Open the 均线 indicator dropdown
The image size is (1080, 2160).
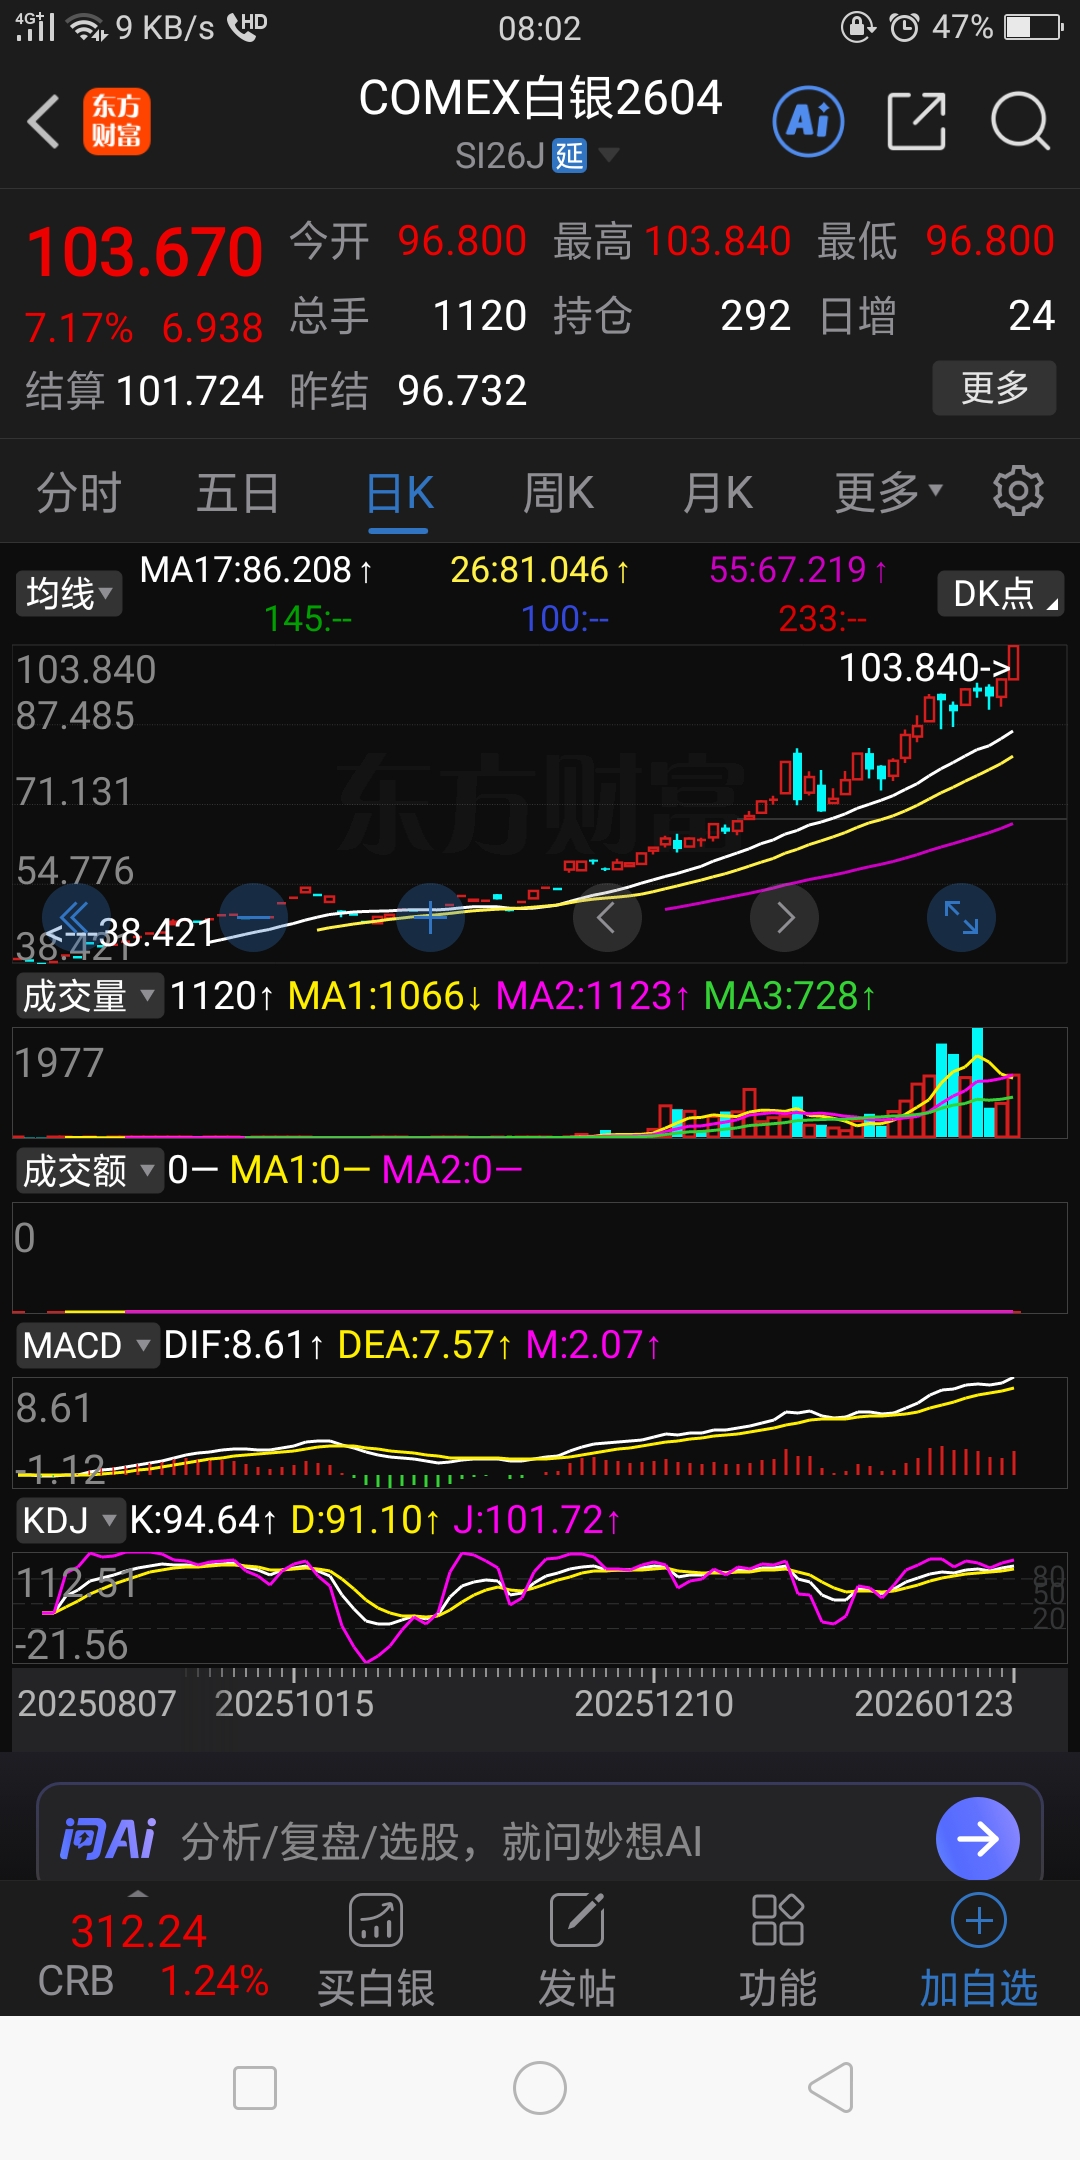(x=69, y=593)
